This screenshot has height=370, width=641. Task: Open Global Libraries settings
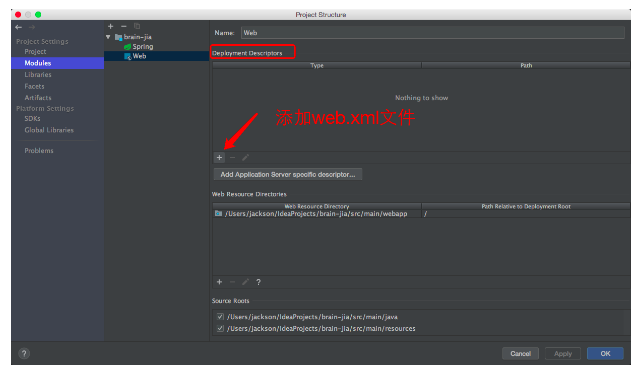click(x=49, y=130)
